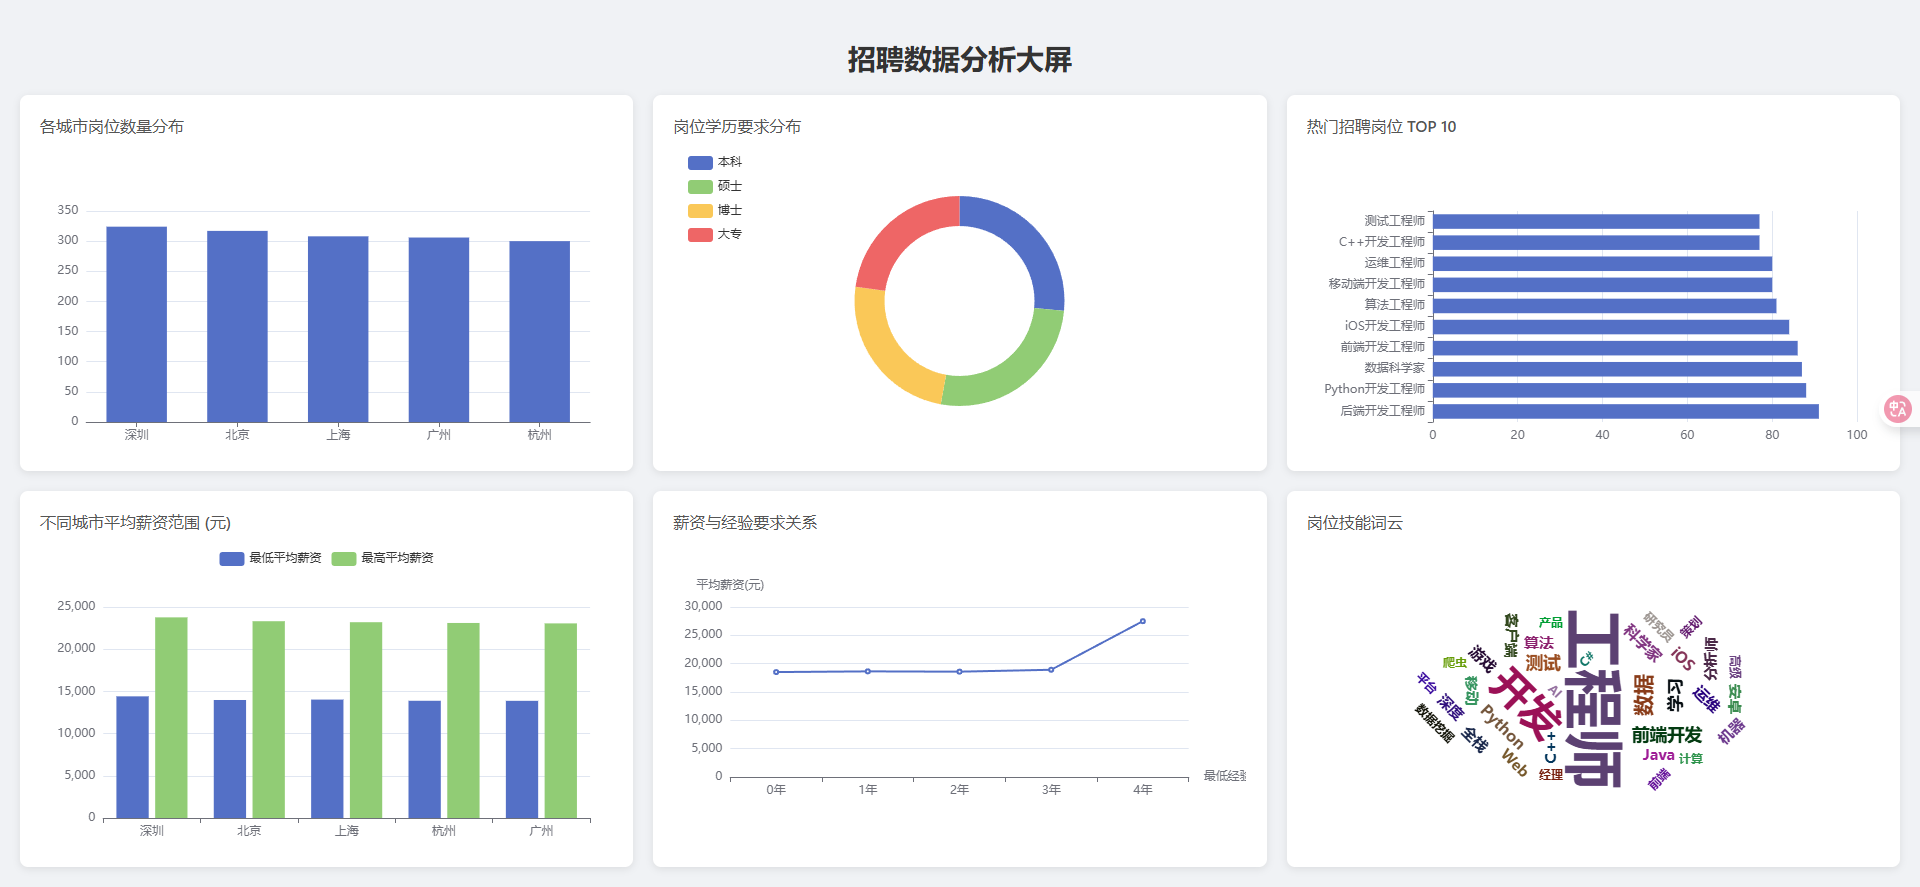Image resolution: width=1920 pixels, height=887 pixels.
Task: Click the 数据科学家 bar in TOP 10 chart
Action: click(1616, 369)
